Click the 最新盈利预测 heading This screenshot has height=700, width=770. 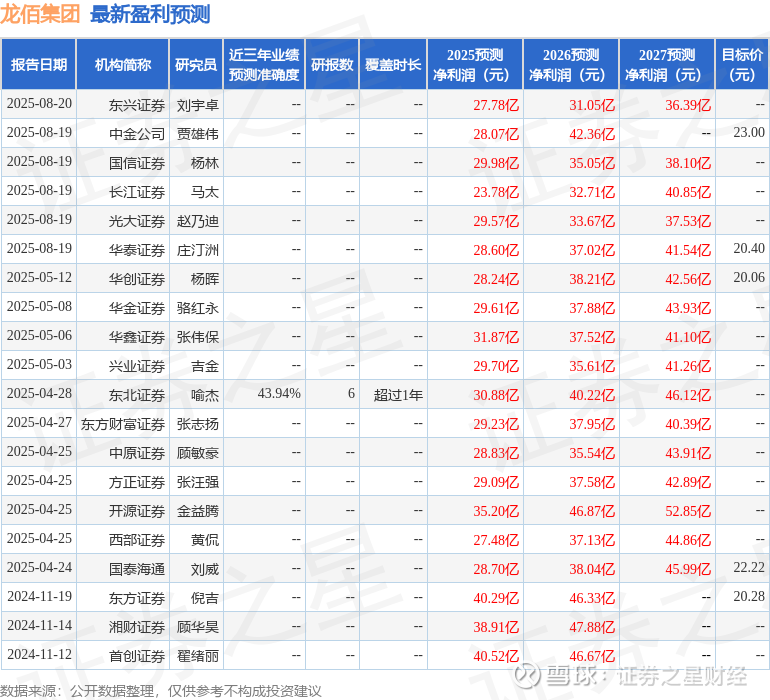[150, 14]
